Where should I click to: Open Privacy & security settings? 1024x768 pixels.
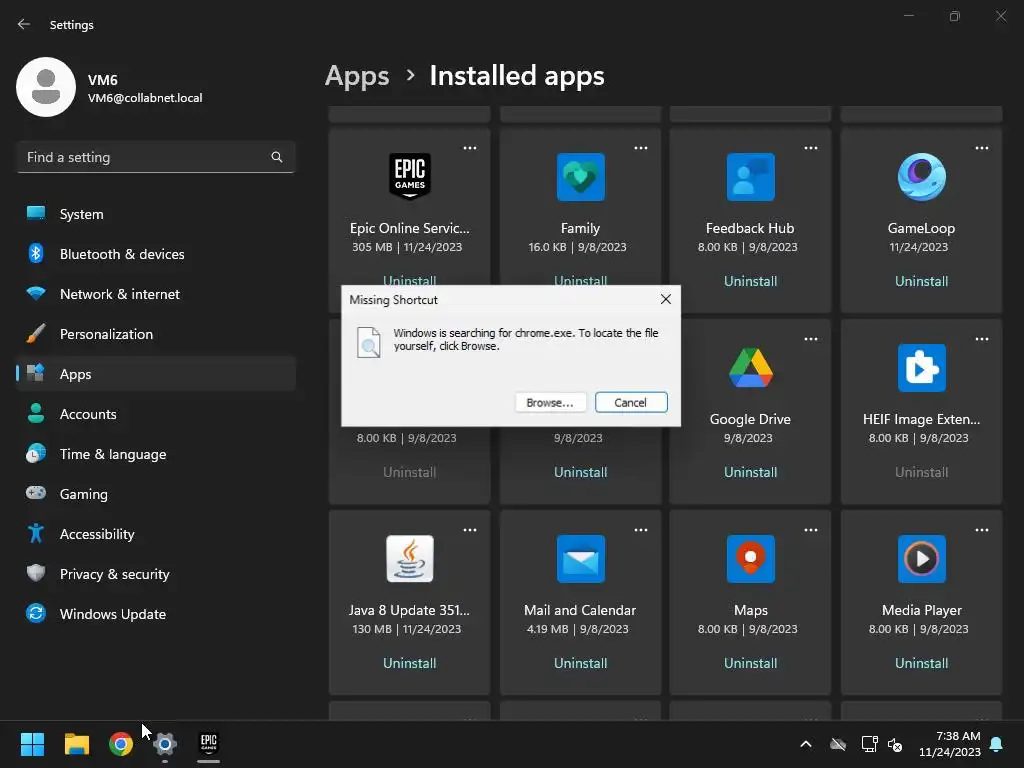pyautogui.click(x=156, y=574)
